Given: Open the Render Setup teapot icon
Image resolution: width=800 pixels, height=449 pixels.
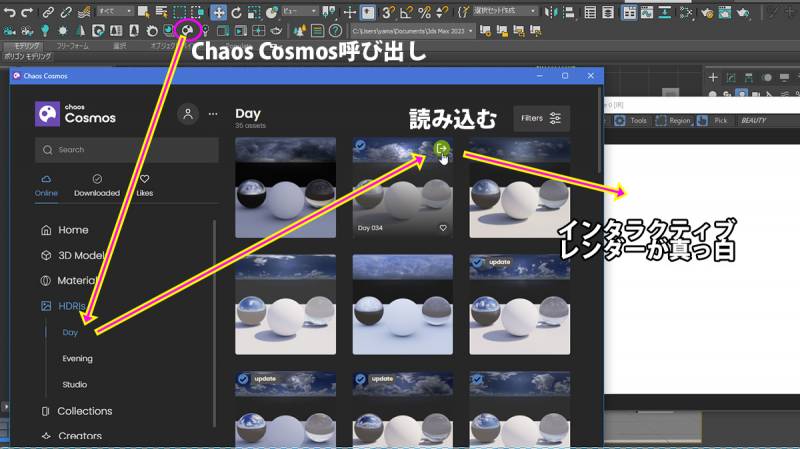Looking at the screenshot, I should [x=707, y=12].
